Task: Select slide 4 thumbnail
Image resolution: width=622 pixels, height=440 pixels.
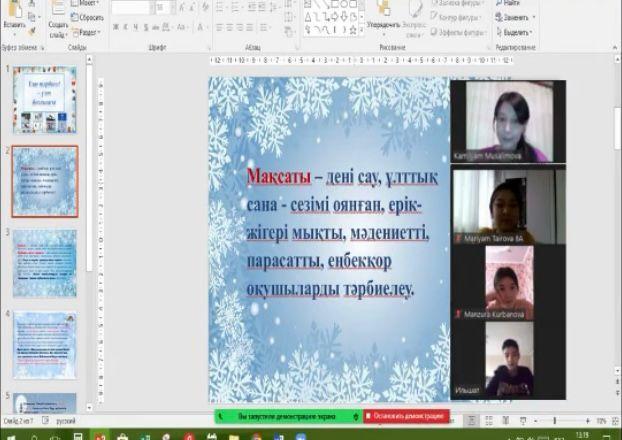Action: pyautogui.click(x=44, y=345)
